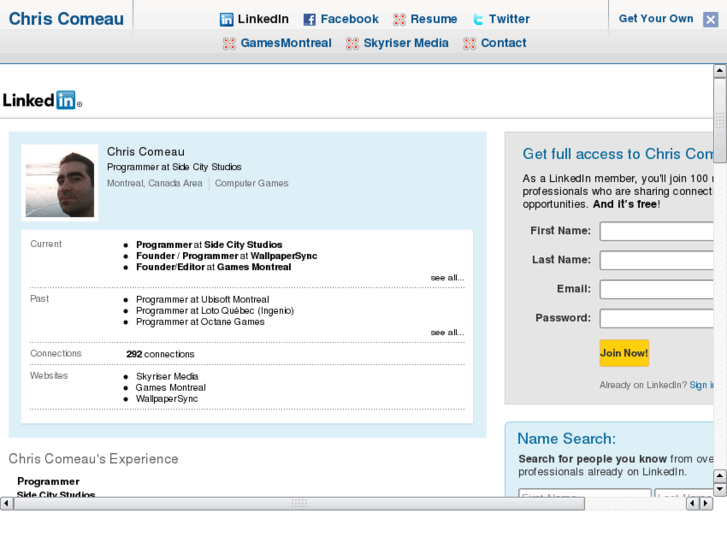This screenshot has height=545, width=727.
Task: Click the Password input field
Action: tap(657, 319)
